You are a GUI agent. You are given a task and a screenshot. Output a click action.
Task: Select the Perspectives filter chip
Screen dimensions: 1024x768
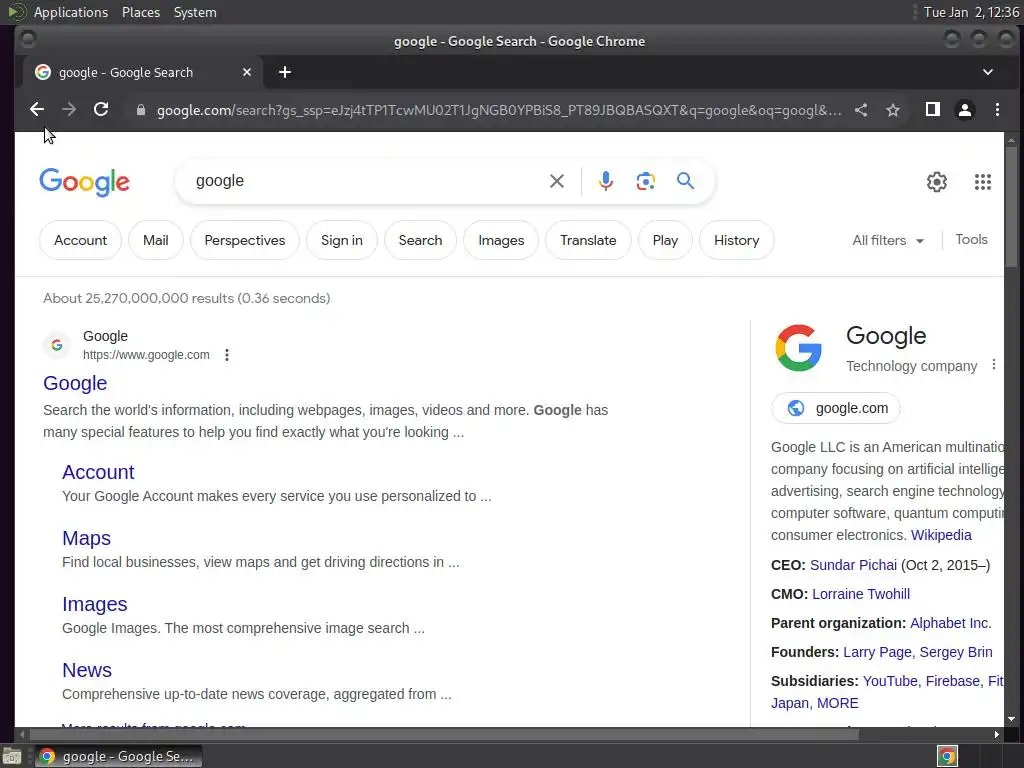click(245, 240)
